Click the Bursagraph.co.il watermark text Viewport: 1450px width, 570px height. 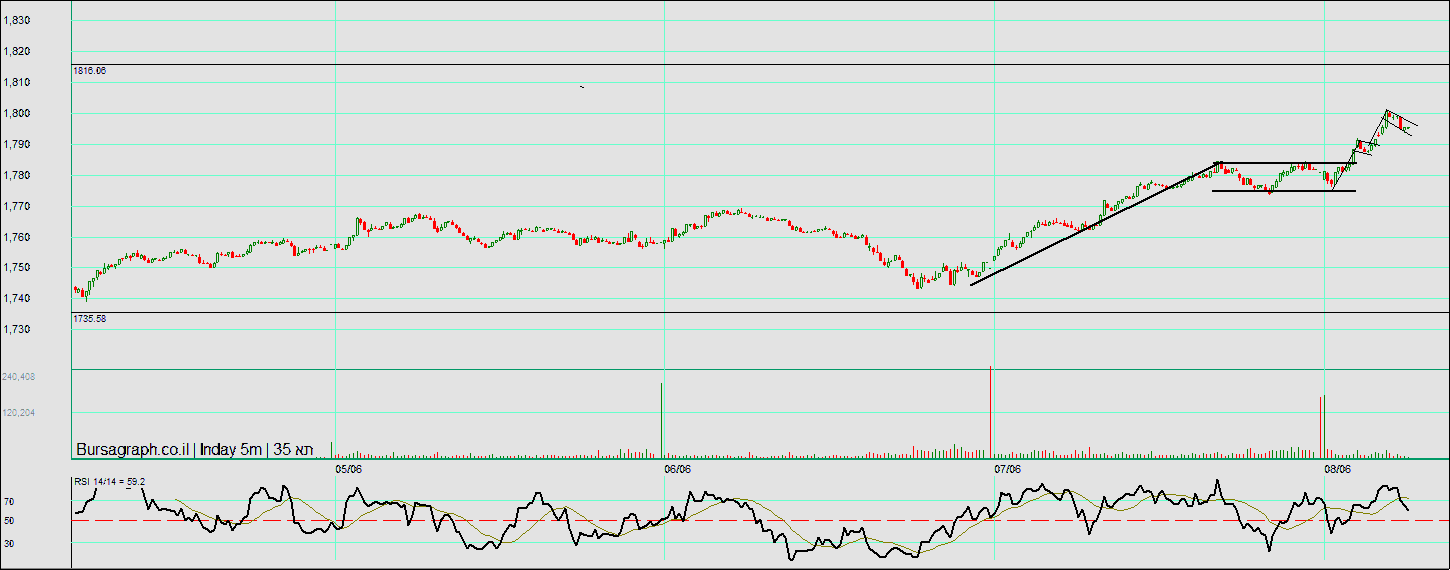click(132, 450)
